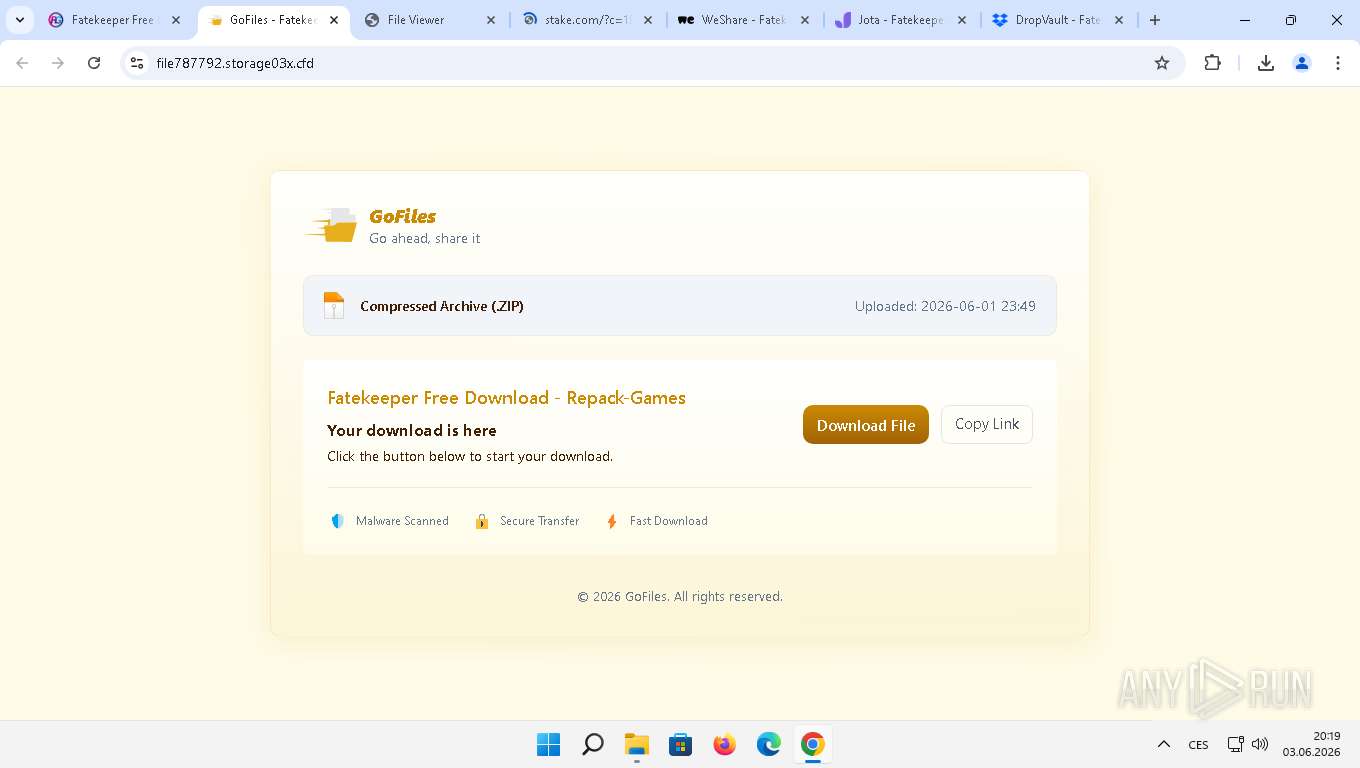
Task: Go forward to next page
Action: point(58,63)
